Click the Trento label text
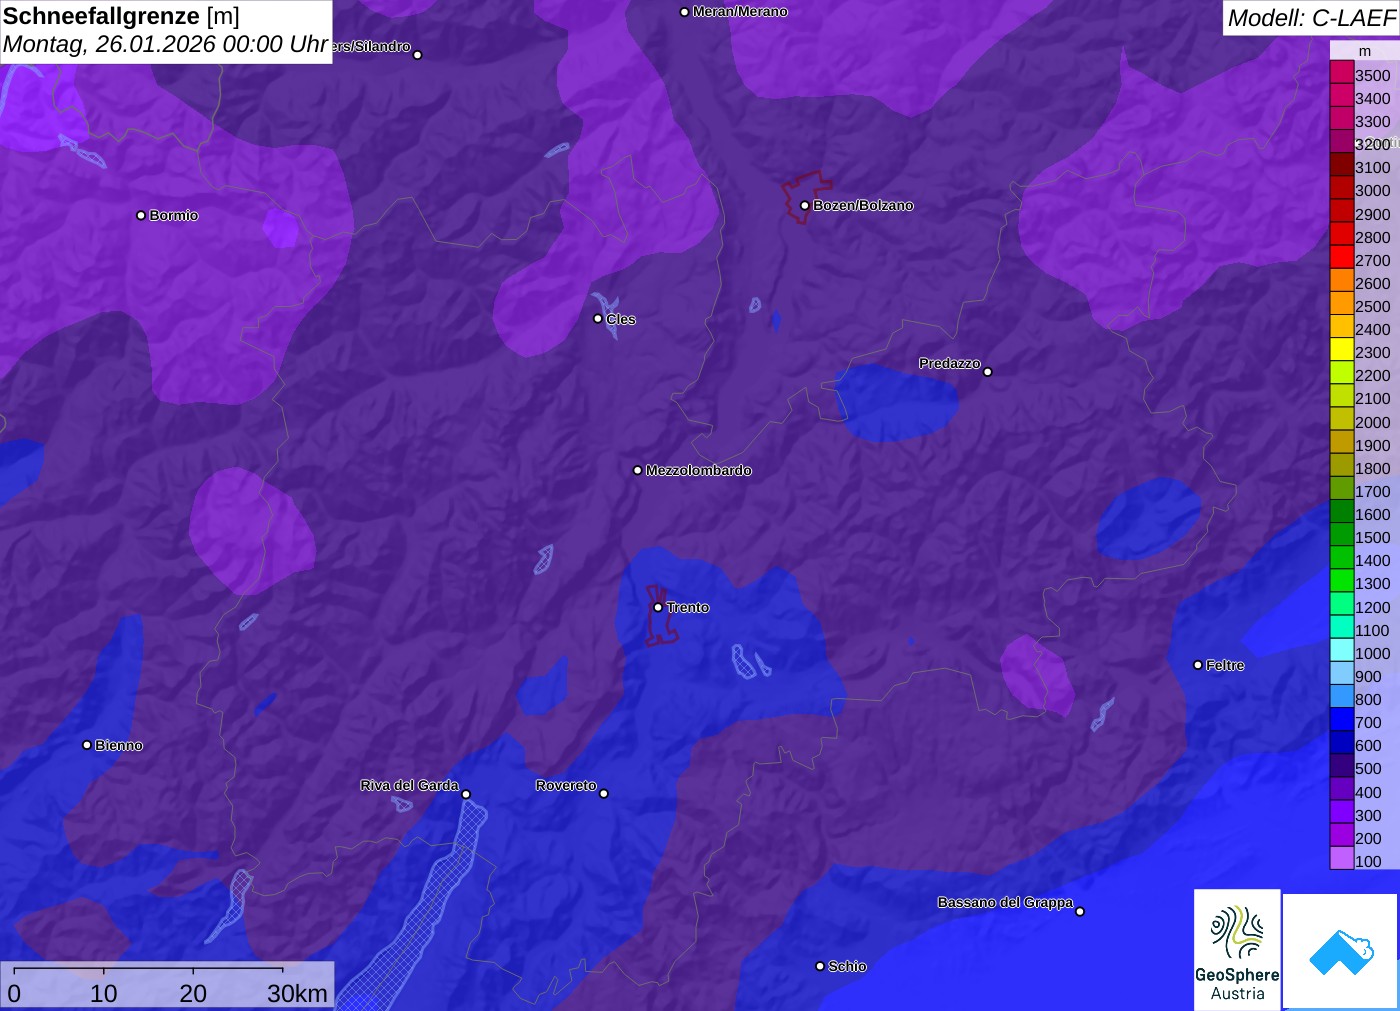1400x1011 pixels. 688,607
